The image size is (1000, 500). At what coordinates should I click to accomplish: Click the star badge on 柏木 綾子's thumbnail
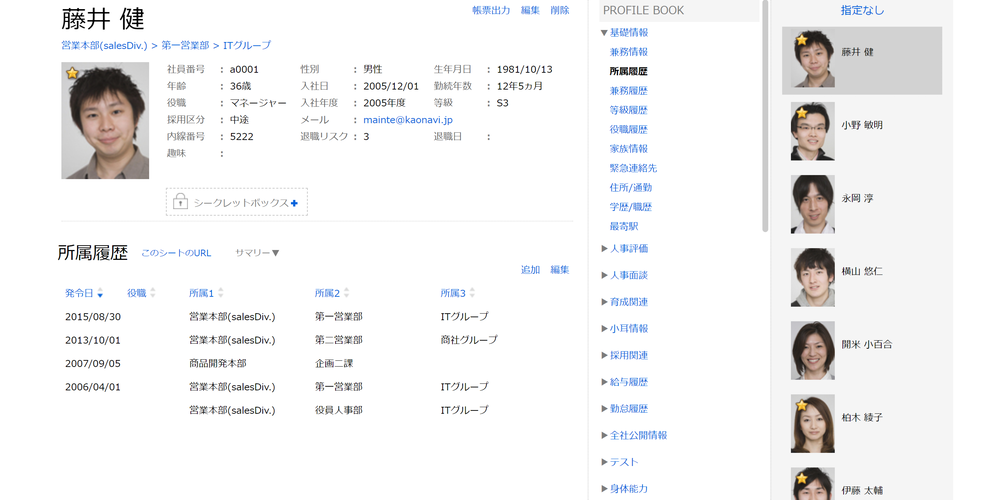pos(802,405)
